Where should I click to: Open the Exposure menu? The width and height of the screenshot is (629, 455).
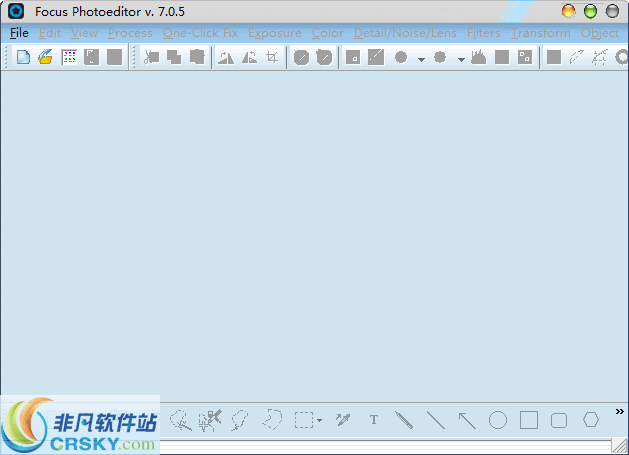point(274,33)
